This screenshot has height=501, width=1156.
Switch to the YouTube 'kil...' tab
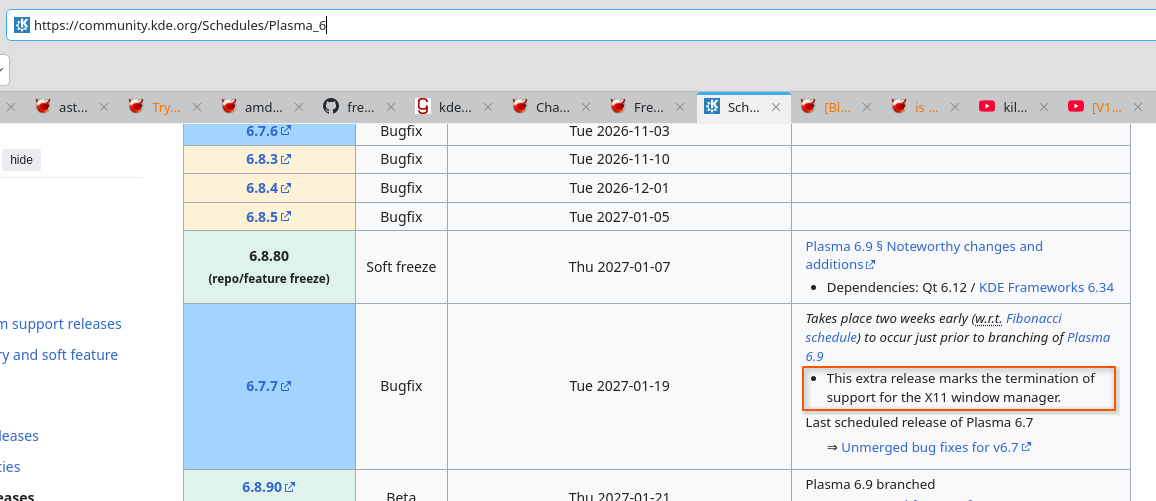(x=1016, y=107)
